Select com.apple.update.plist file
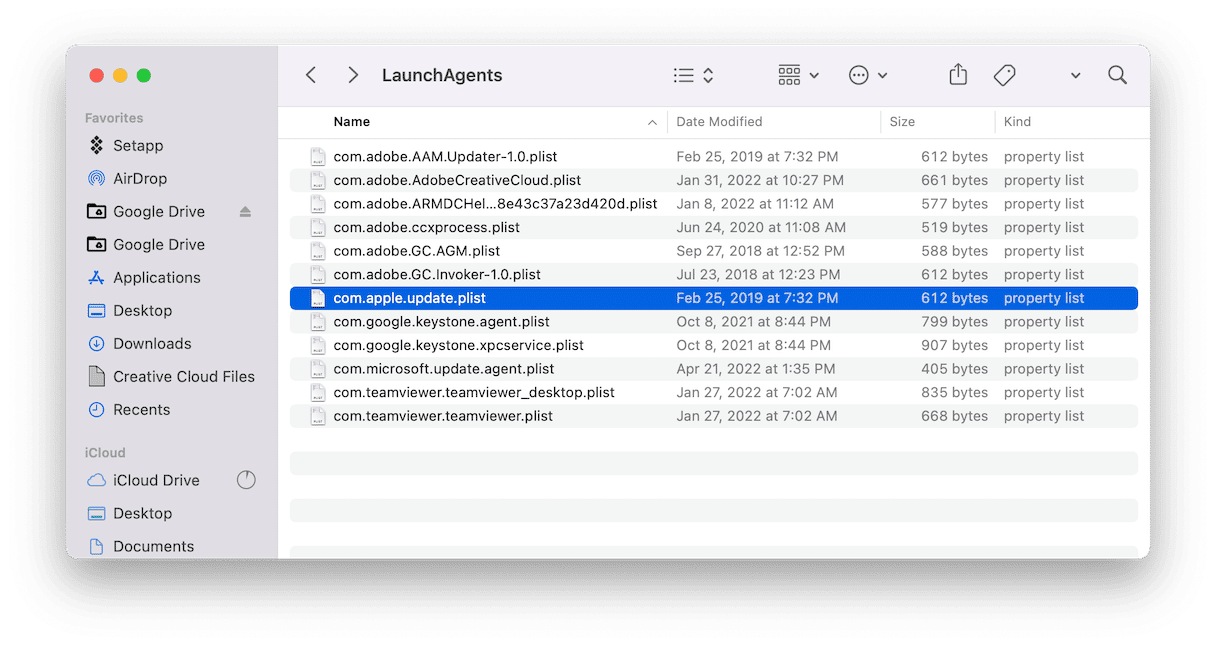 coord(714,298)
